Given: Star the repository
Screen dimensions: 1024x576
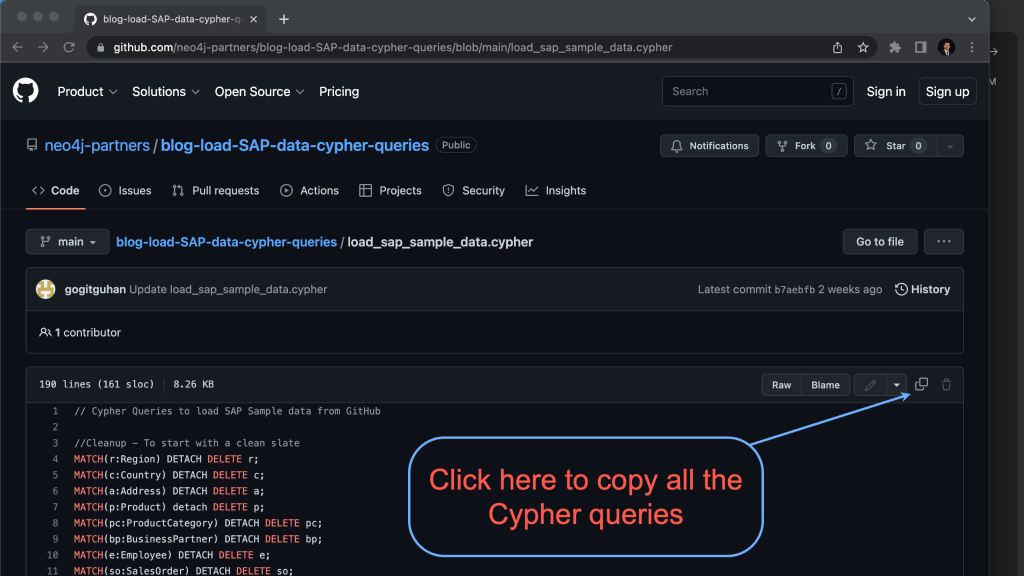Looking at the screenshot, I should point(893,145).
